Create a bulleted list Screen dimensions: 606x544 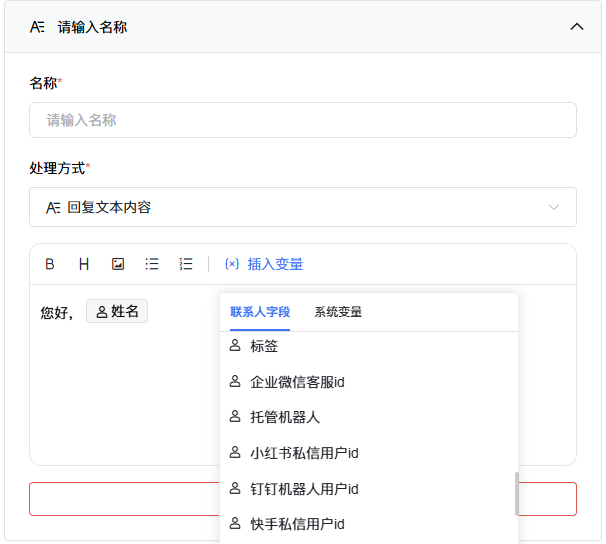pos(152,264)
